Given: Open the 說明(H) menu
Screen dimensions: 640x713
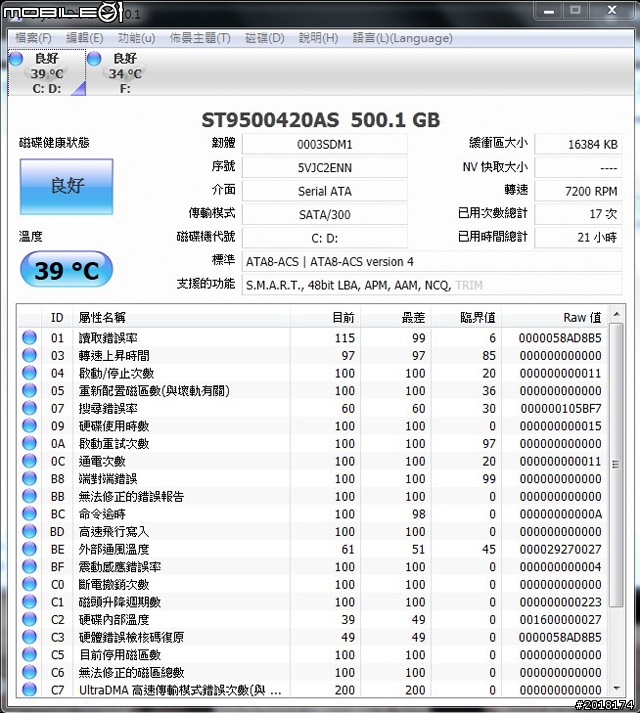Looking at the screenshot, I should (x=318, y=38).
